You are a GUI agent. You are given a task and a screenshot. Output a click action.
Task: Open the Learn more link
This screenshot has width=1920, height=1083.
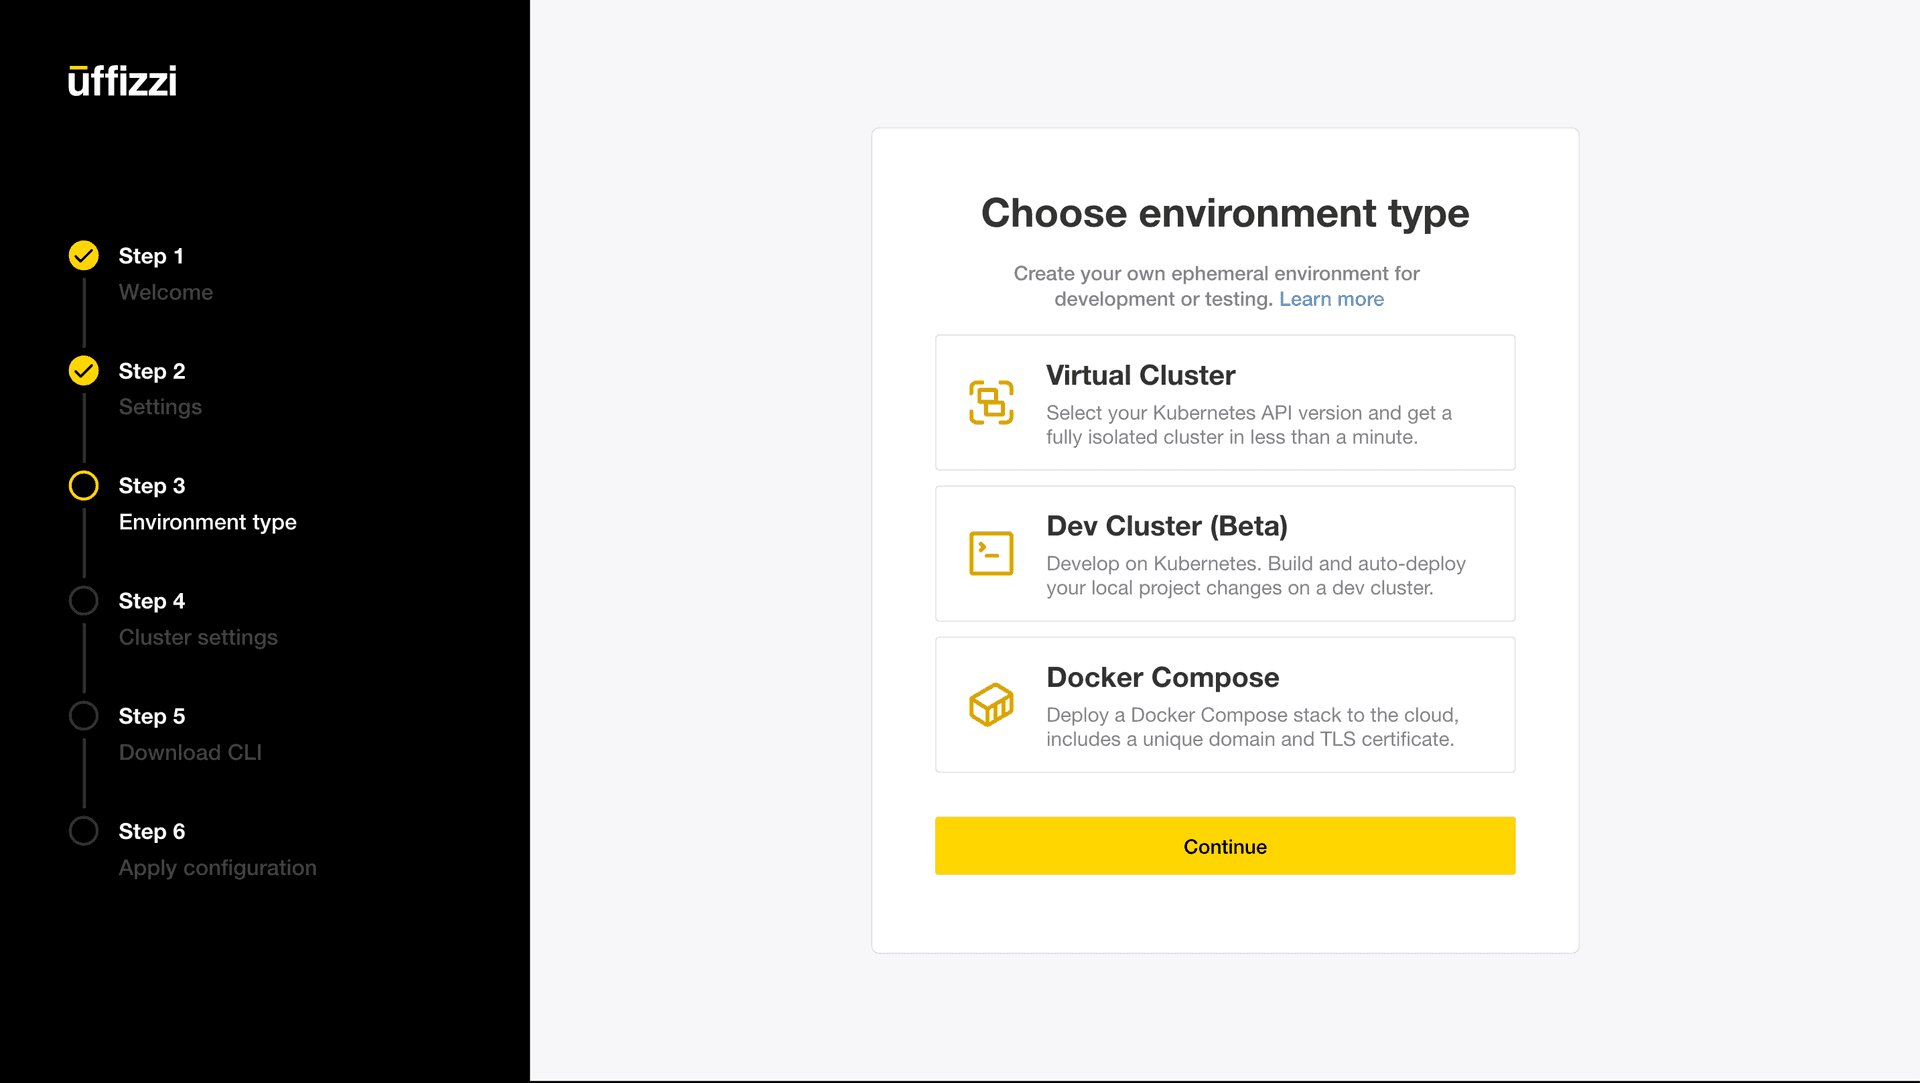(x=1331, y=299)
